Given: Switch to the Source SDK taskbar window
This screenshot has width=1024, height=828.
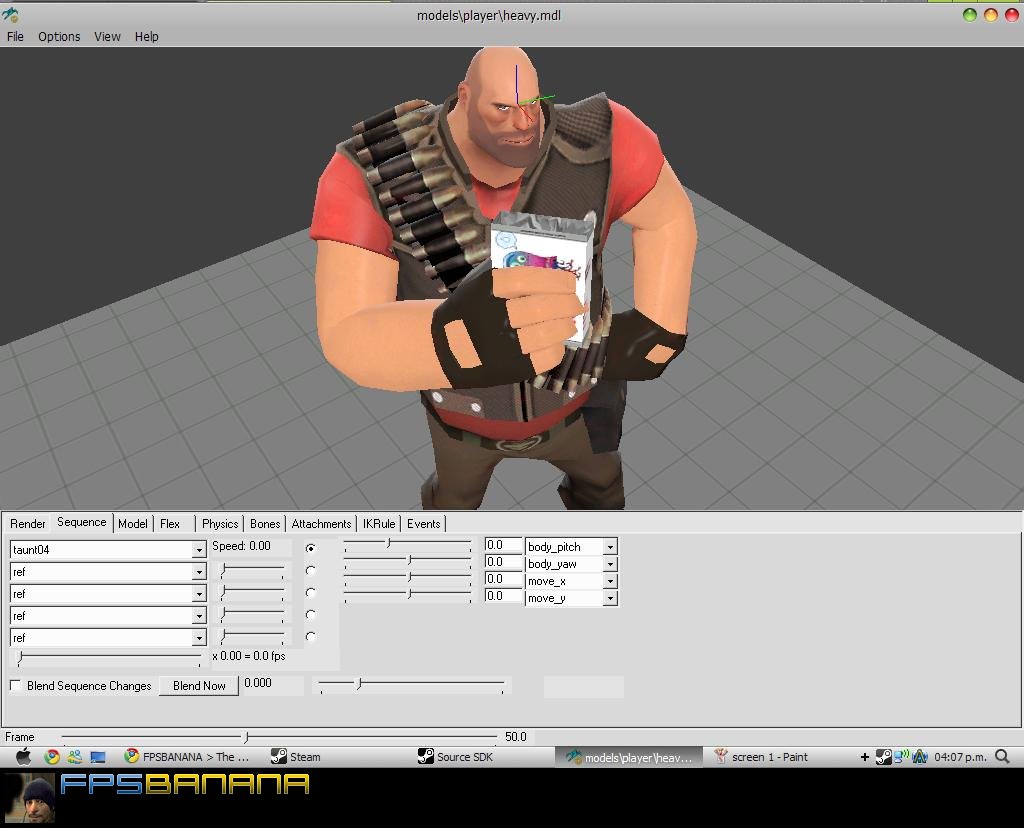Looking at the screenshot, I should [x=455, y=757].
